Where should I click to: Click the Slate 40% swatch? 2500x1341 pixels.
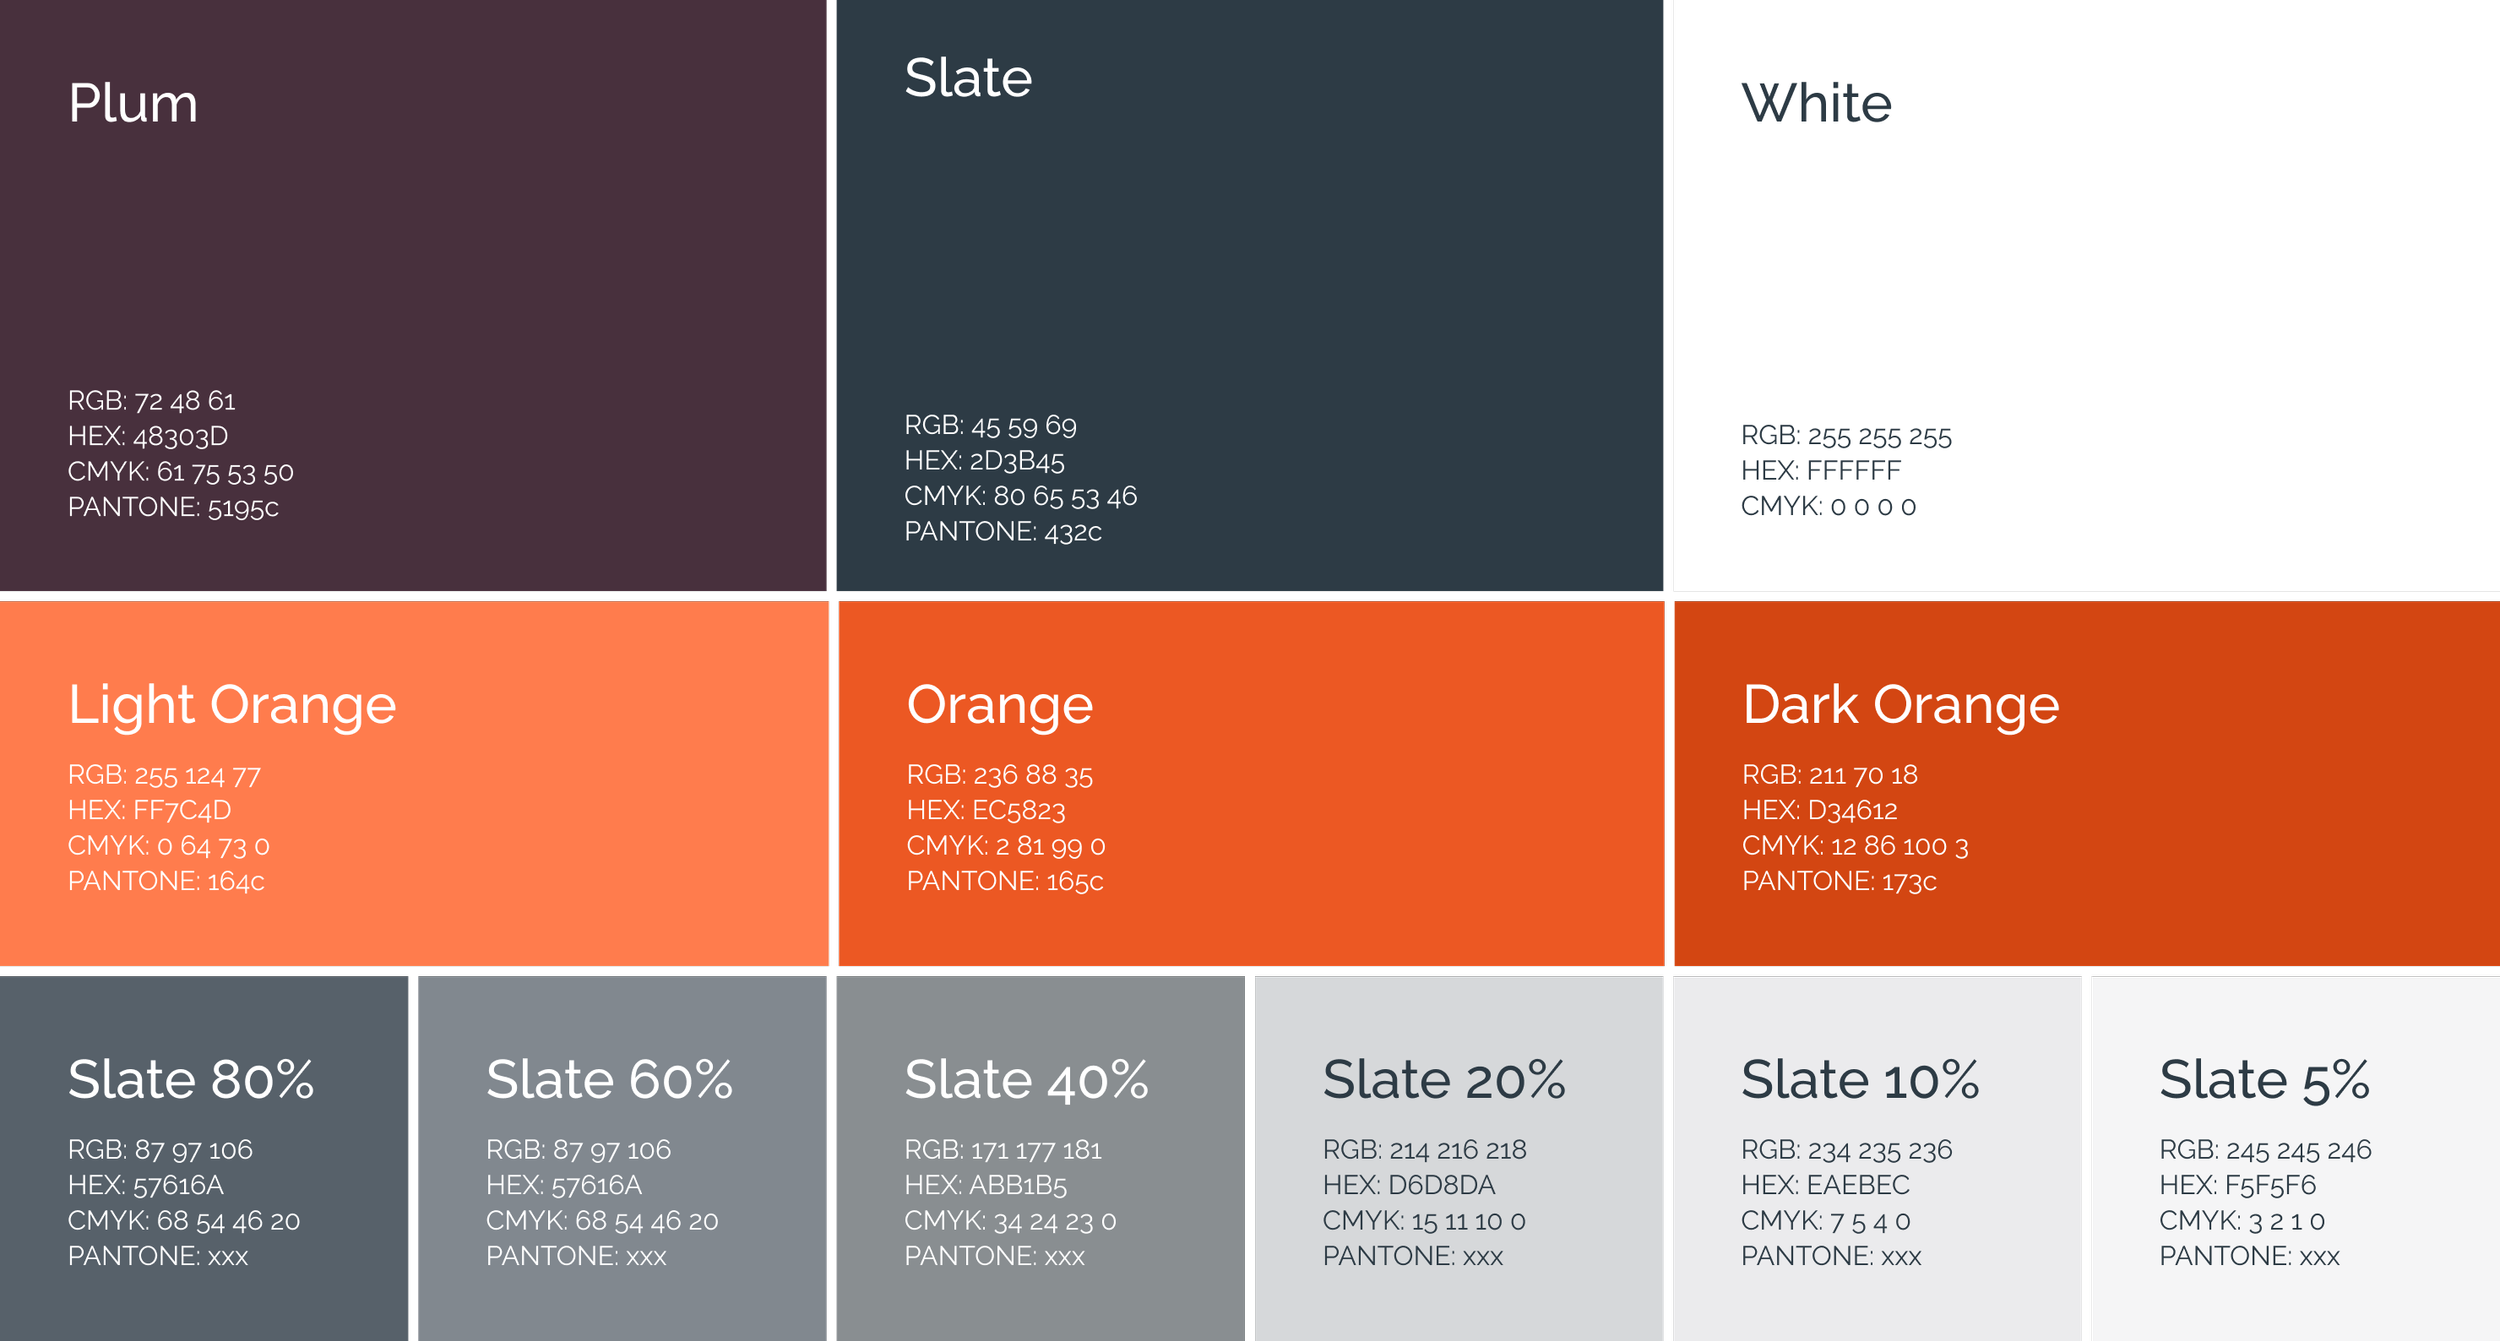(1040, 1160)
